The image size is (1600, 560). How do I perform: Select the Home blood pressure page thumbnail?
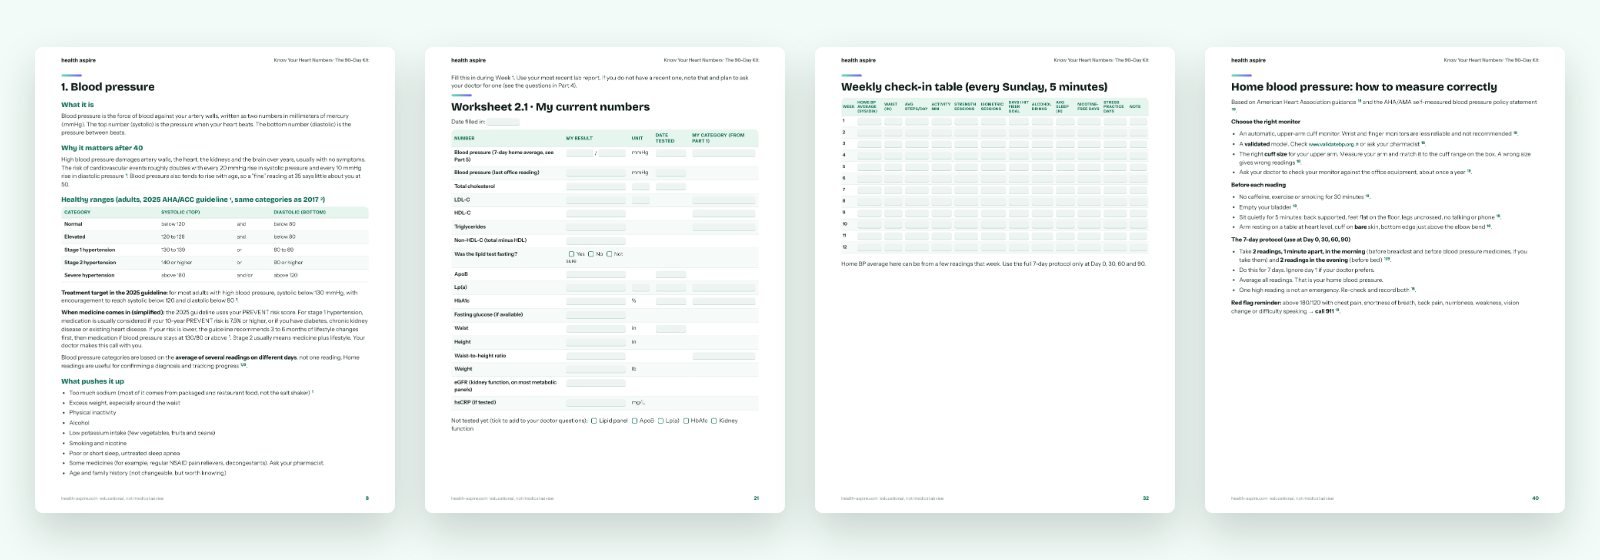tap(1385, 280)
